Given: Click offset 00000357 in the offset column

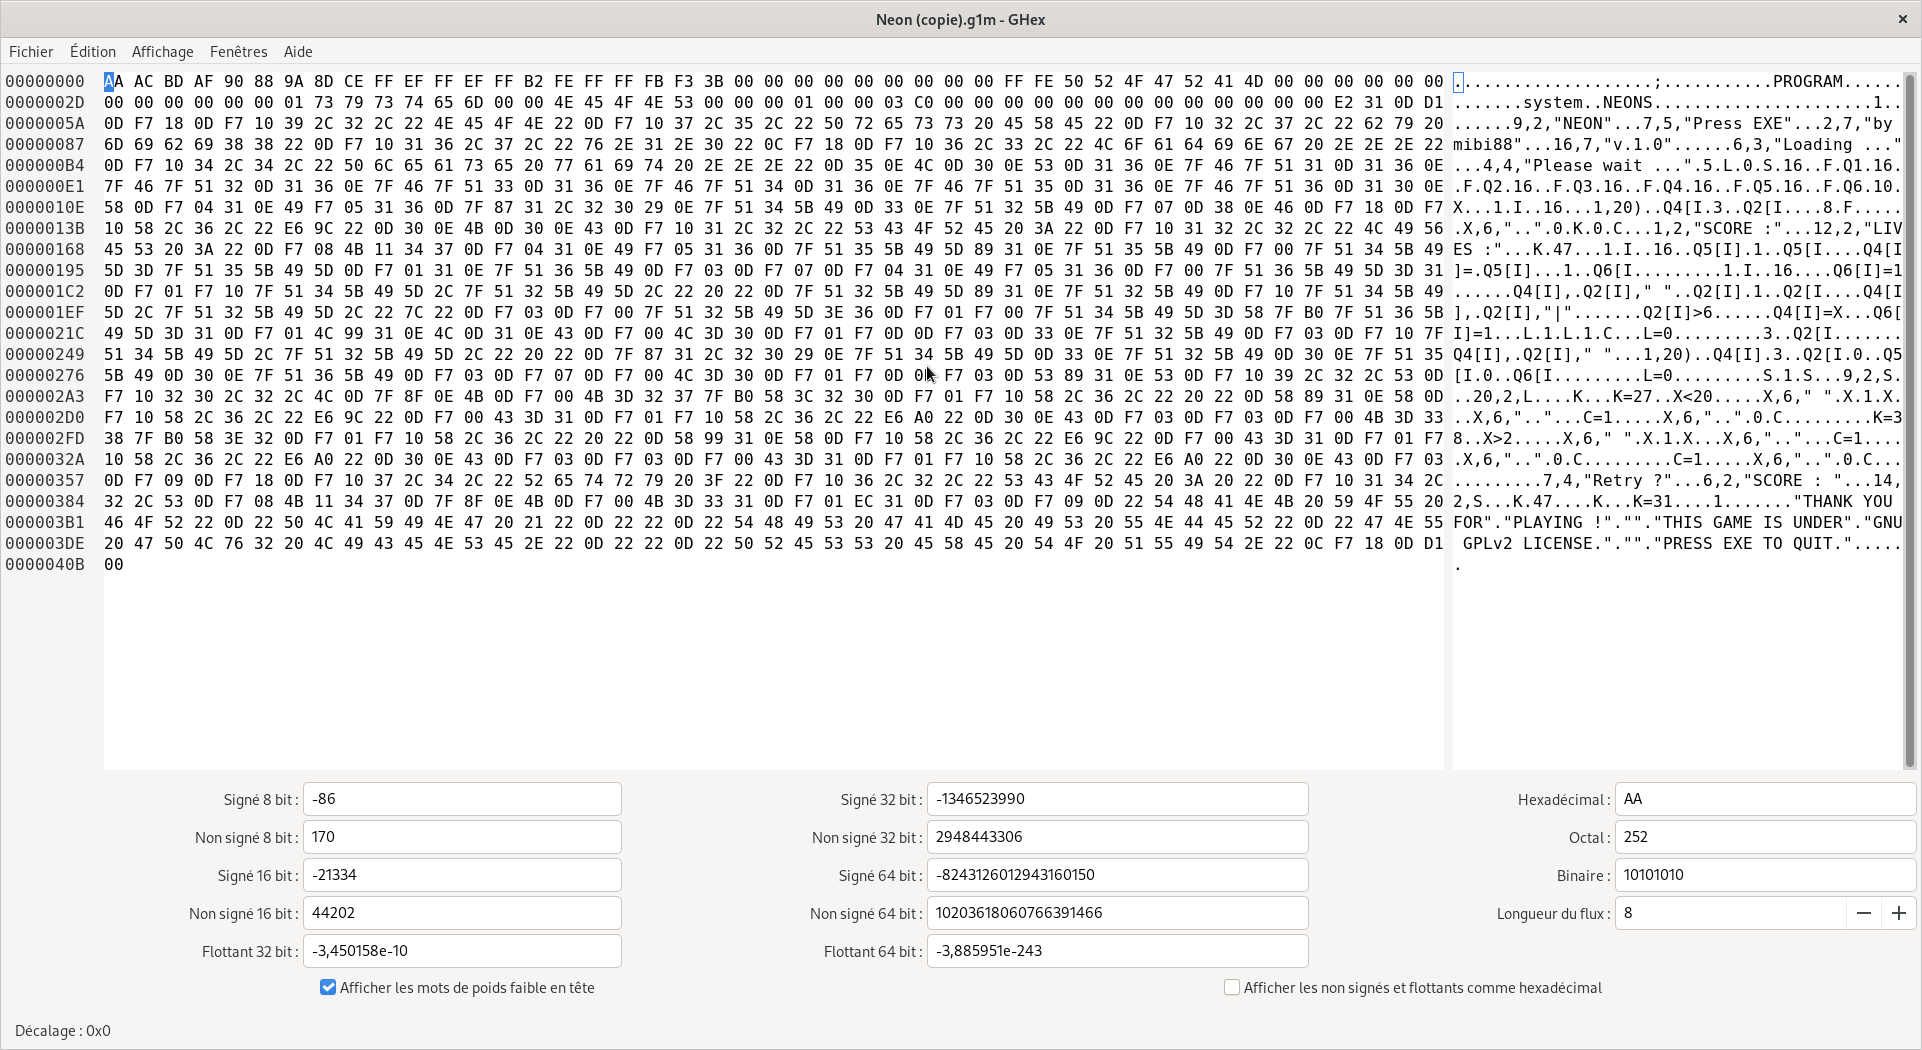Looking at the screenshot, I should (45, 481).
